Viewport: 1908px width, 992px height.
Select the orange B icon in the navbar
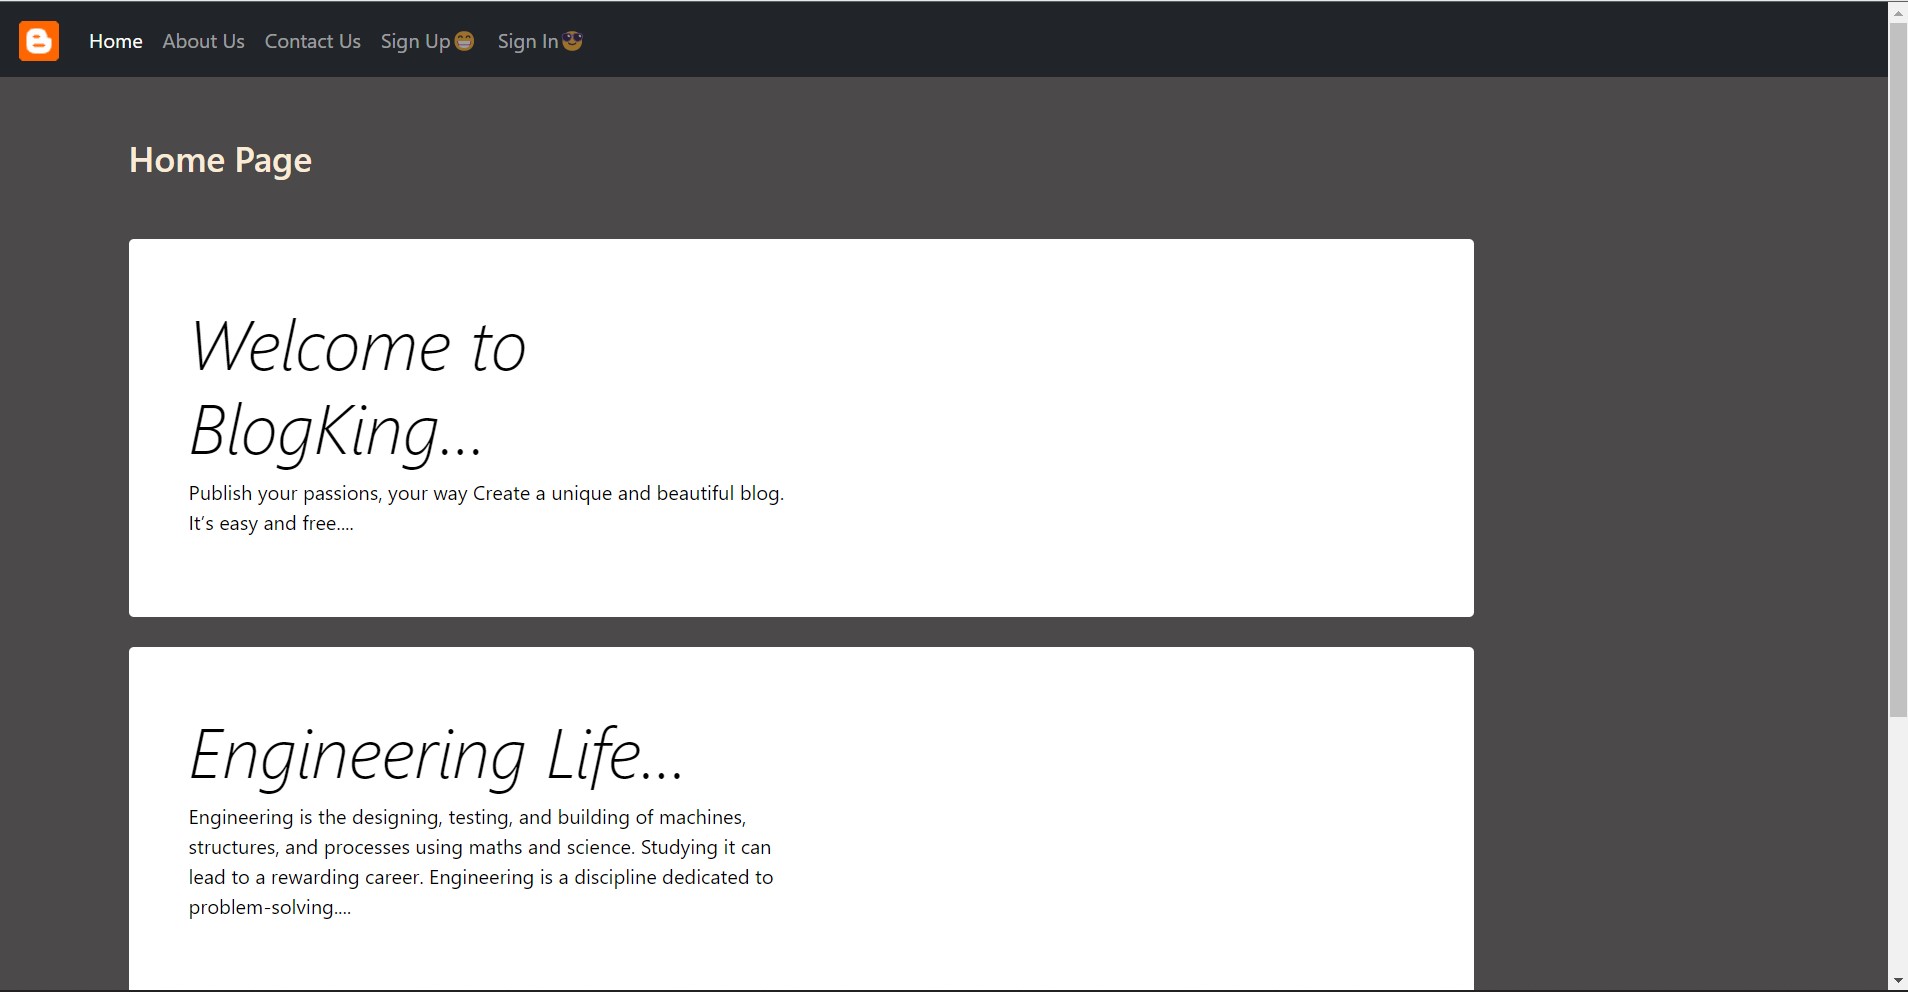tap(38, 40)
